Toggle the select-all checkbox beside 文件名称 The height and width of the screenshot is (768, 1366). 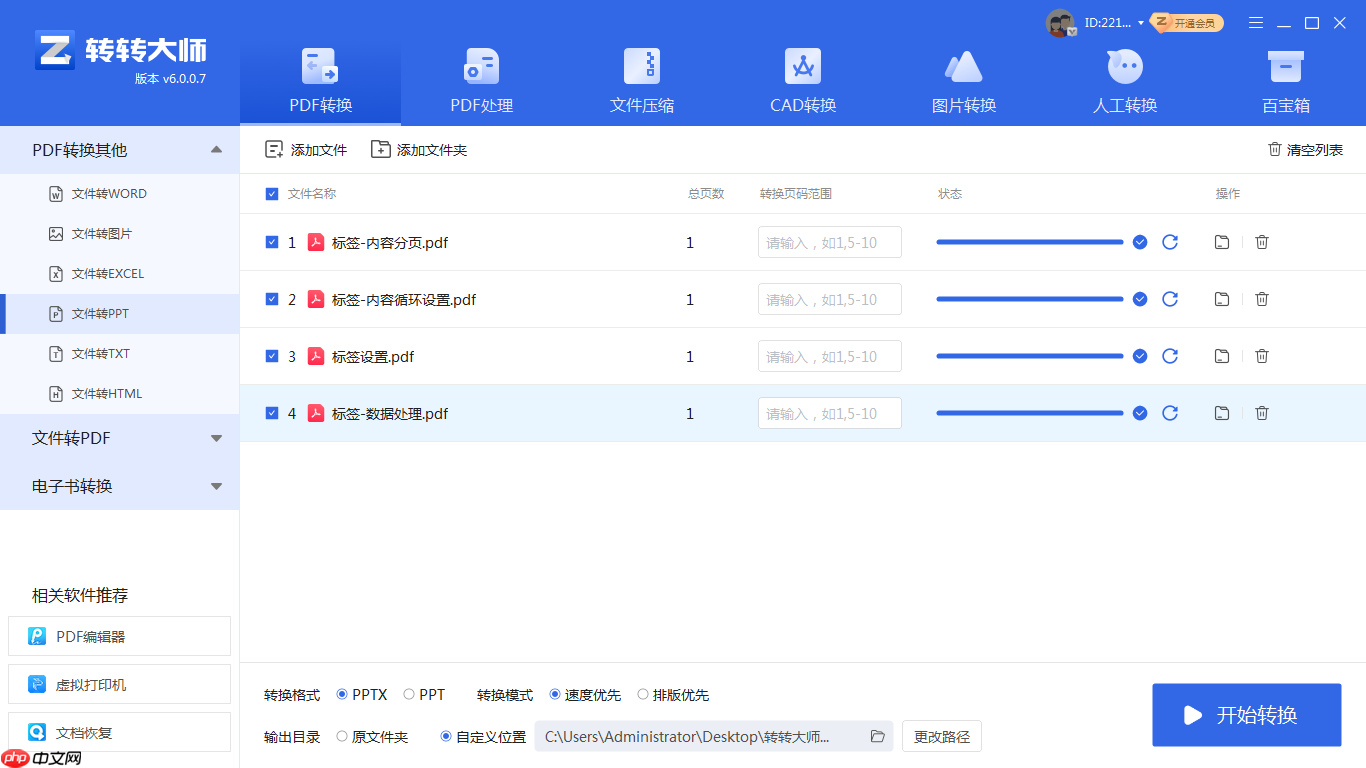pyautogui.click(x=272, y=194)
